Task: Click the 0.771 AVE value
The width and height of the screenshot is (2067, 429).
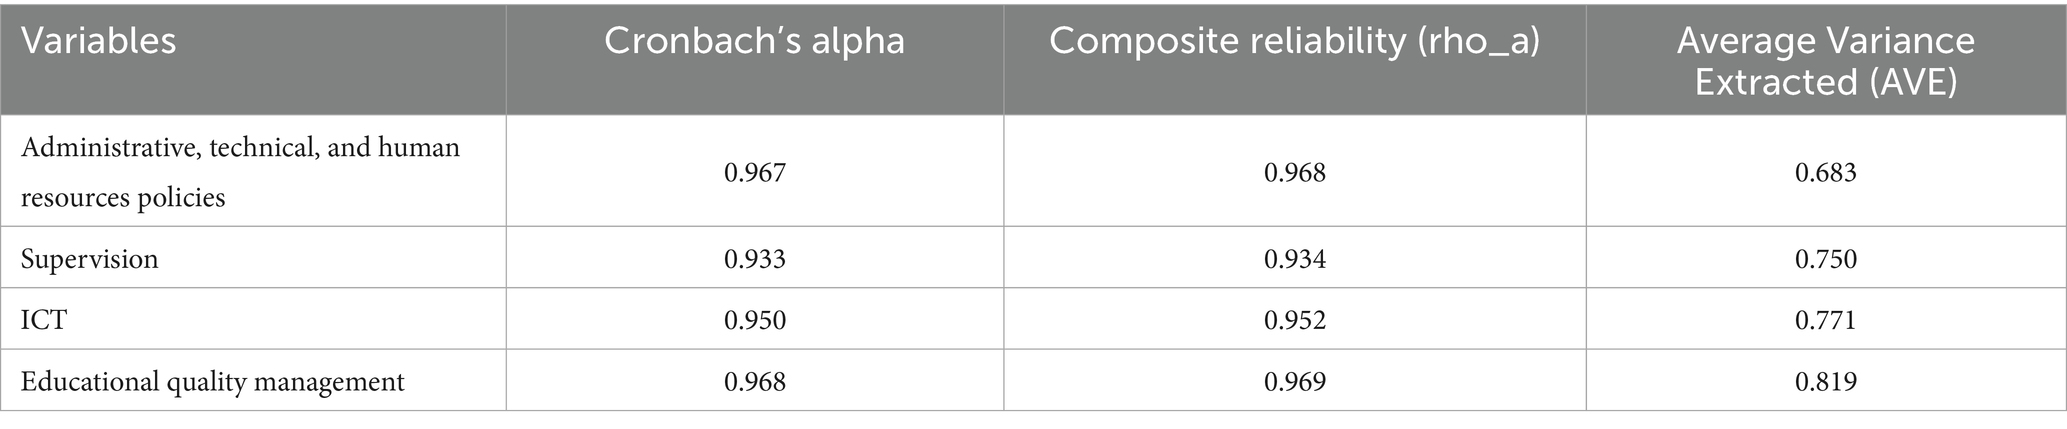Action: click(x=1825, y=320)
